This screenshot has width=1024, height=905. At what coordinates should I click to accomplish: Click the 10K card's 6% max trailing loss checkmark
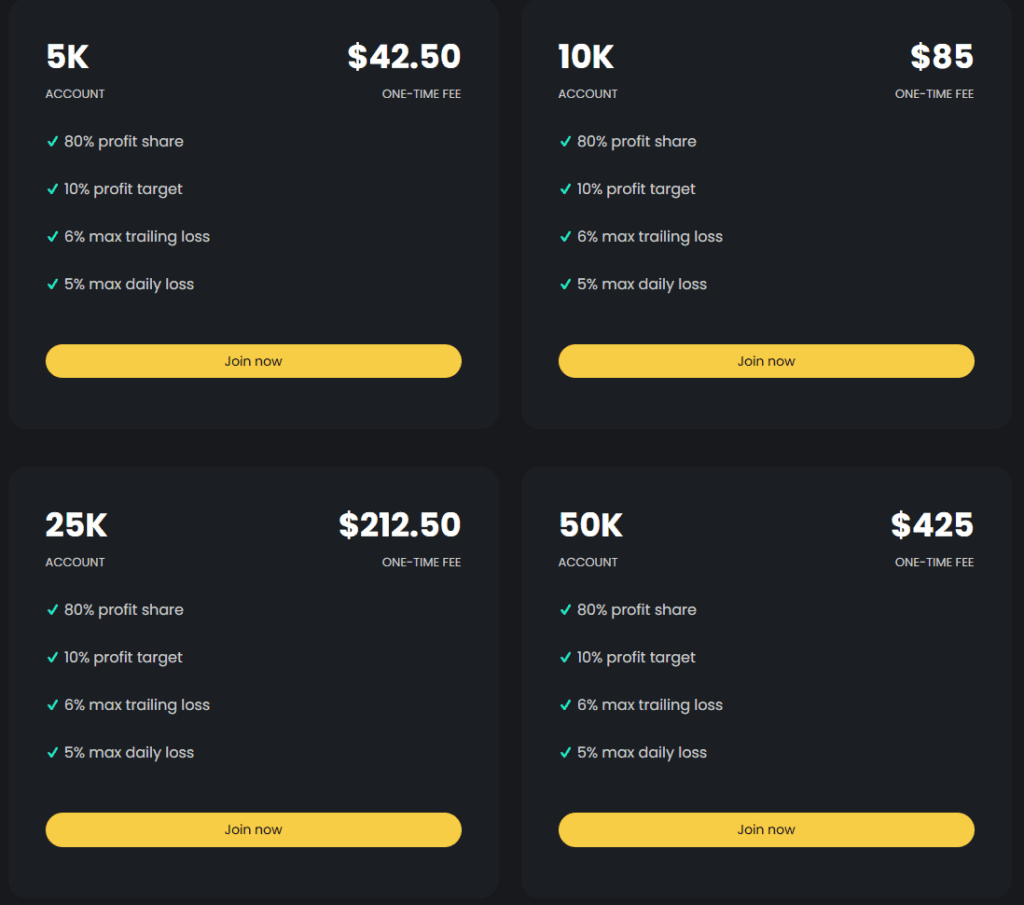point(565,237)
